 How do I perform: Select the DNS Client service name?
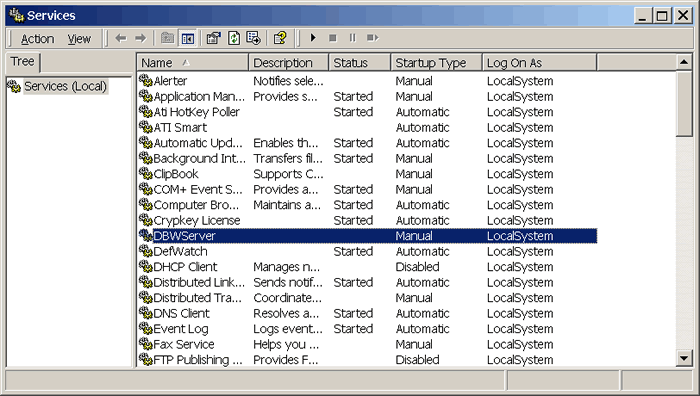(181, 313)
